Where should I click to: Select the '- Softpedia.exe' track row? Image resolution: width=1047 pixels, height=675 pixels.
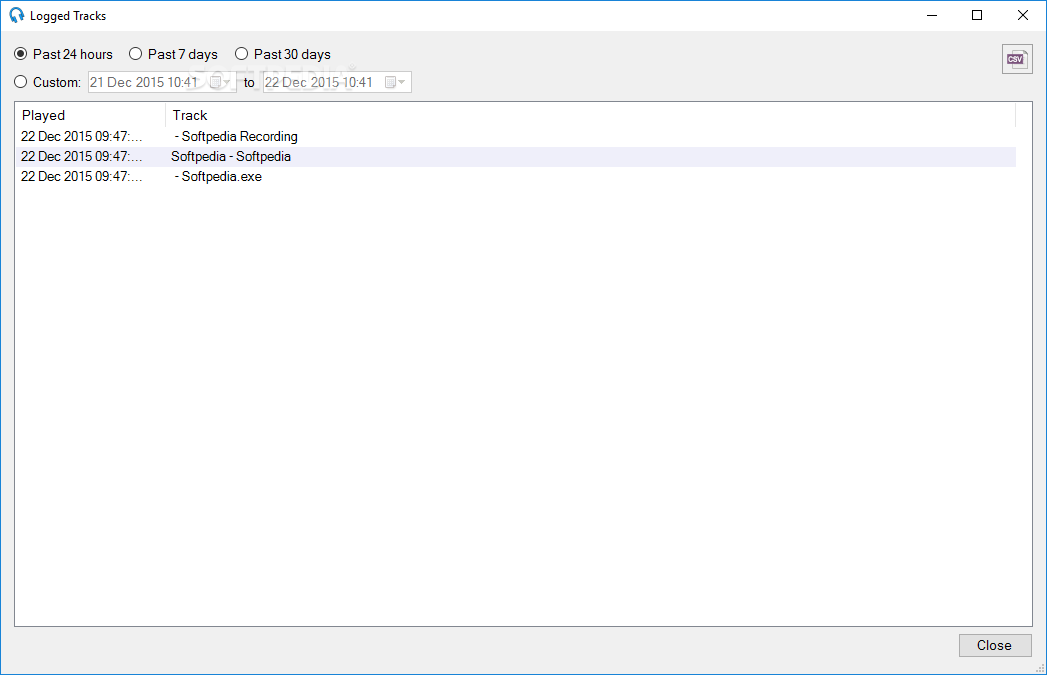515,176
